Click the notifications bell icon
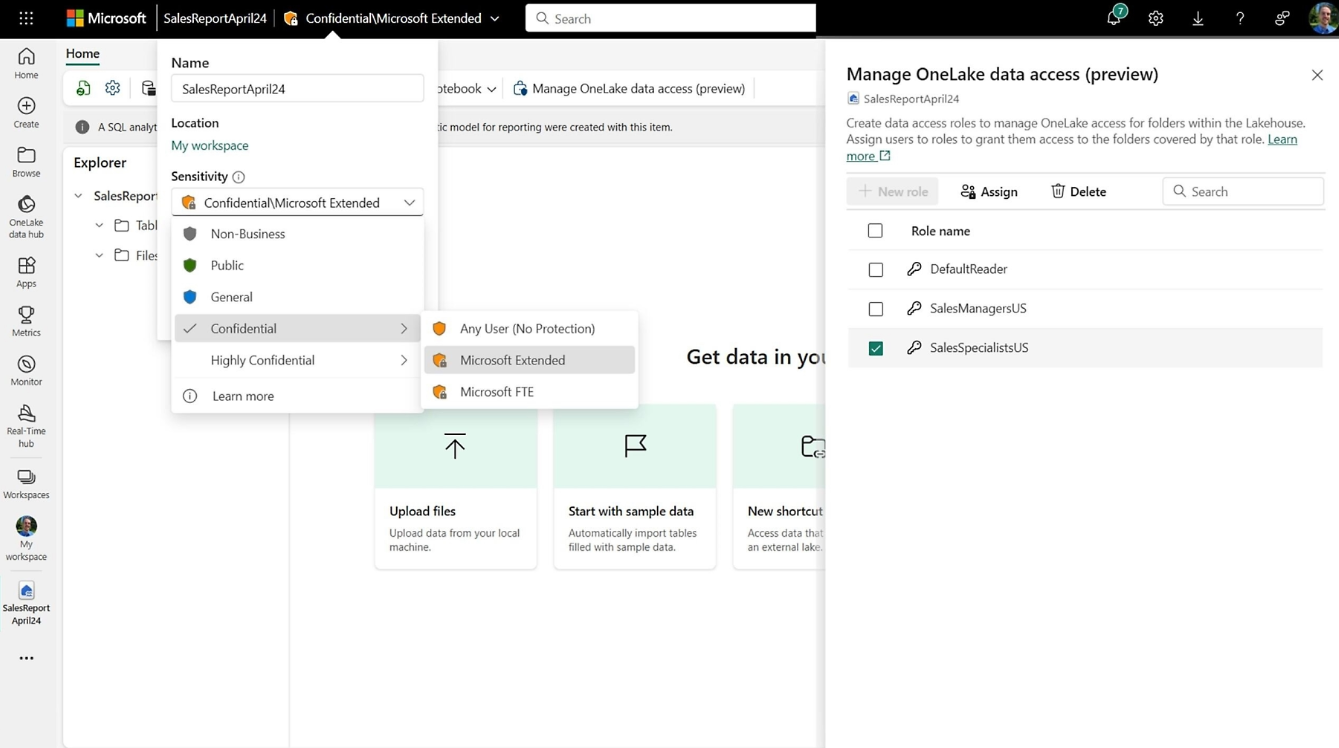 (1112, 18)
